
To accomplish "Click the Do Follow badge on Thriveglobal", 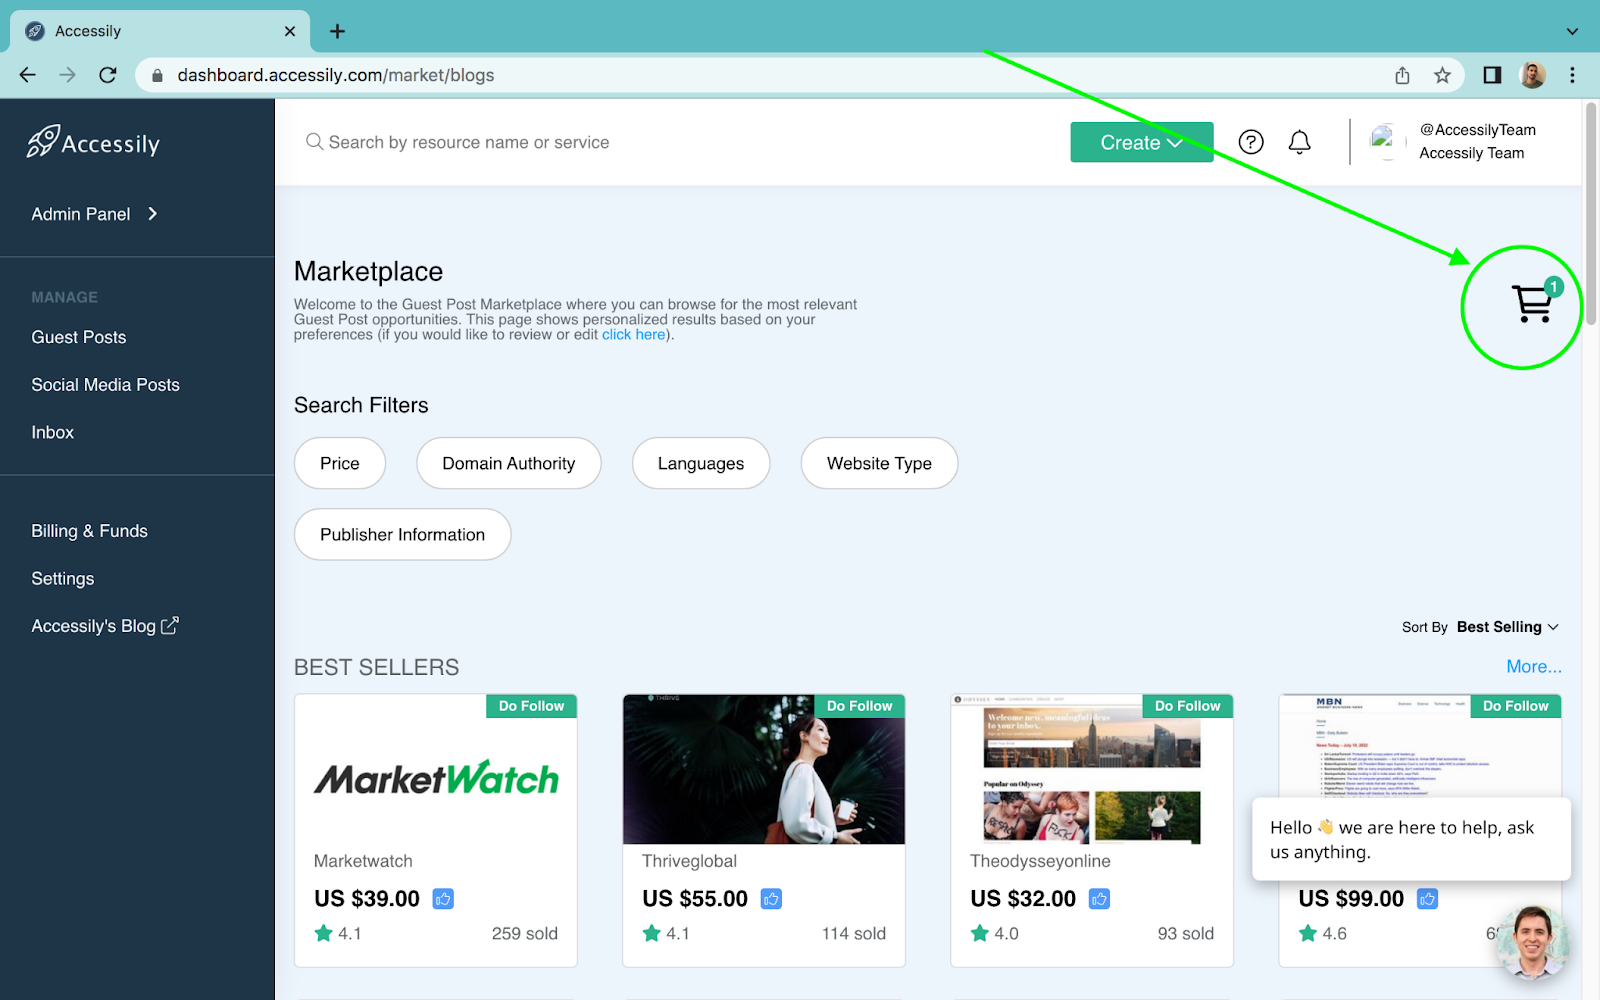I will point(859,706).
